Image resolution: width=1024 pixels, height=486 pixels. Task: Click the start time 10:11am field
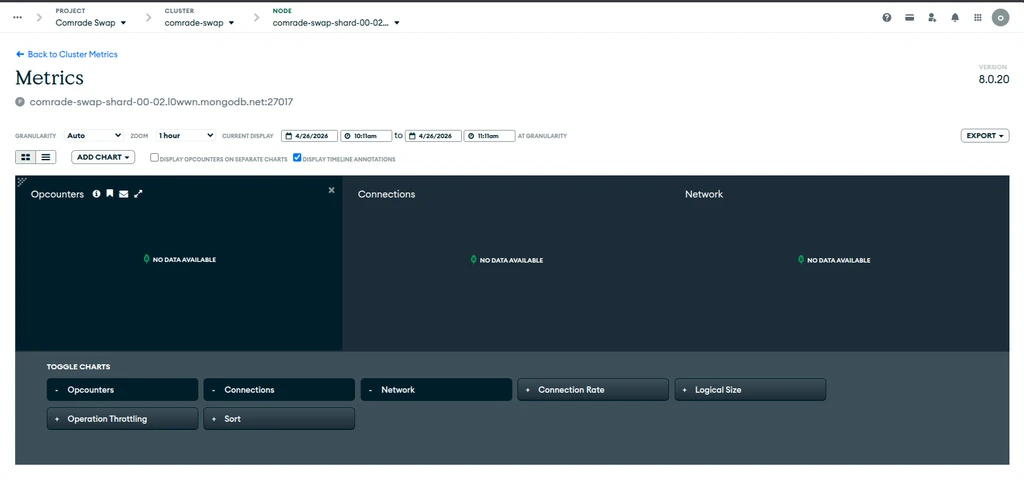366,136
